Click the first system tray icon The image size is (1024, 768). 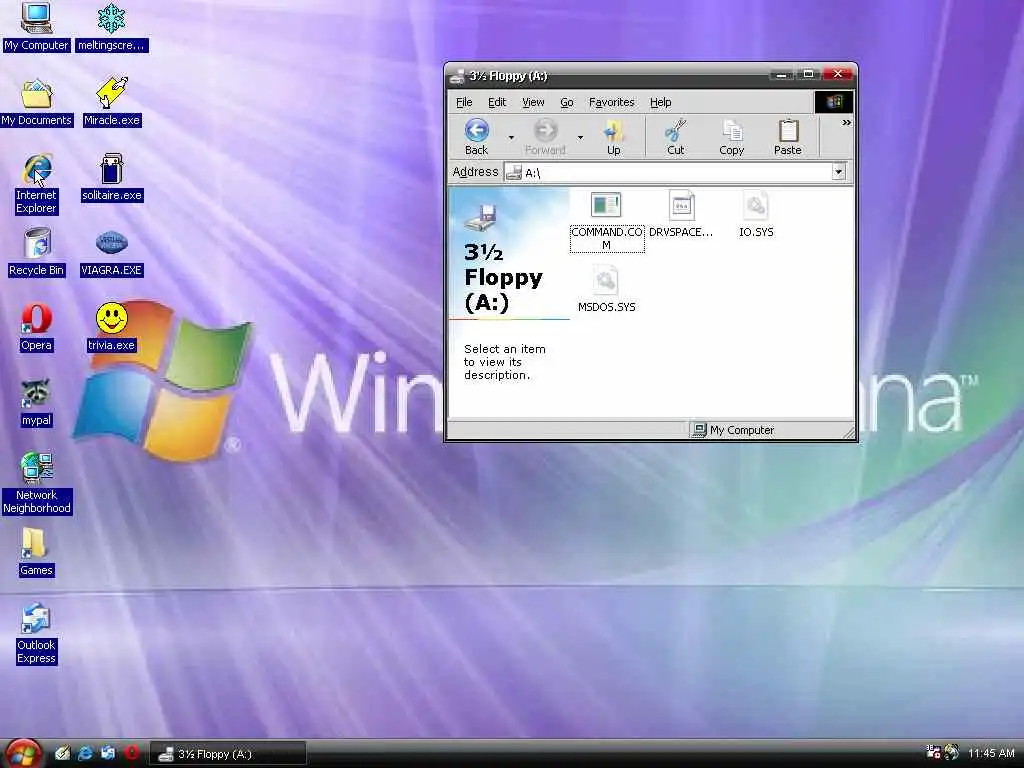coord(933,752)
